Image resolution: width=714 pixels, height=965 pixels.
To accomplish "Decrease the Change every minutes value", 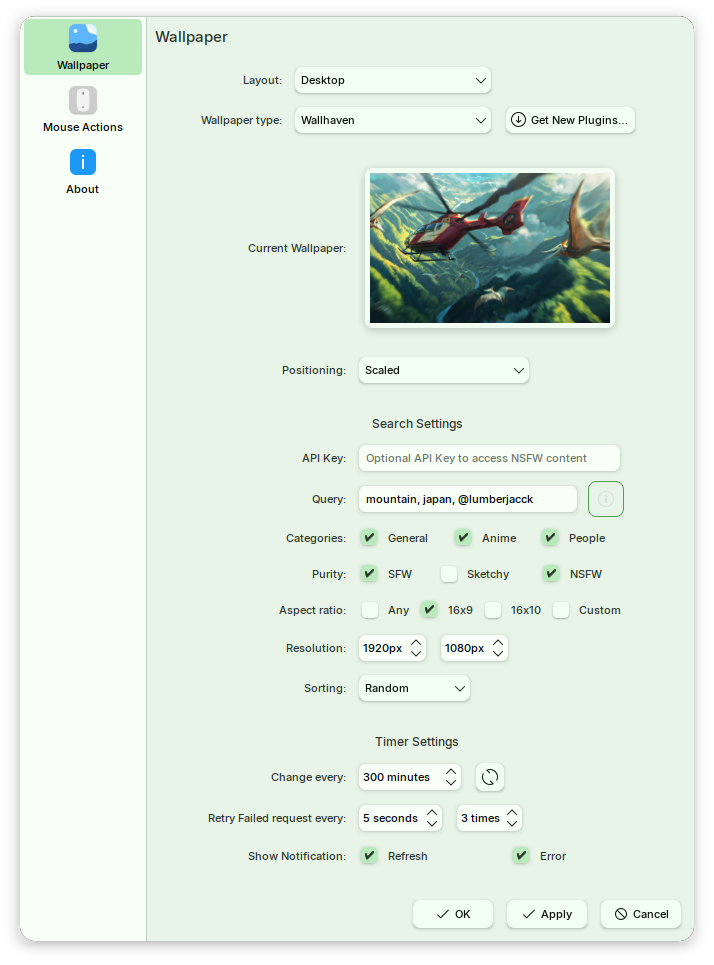I will point(451,783).
